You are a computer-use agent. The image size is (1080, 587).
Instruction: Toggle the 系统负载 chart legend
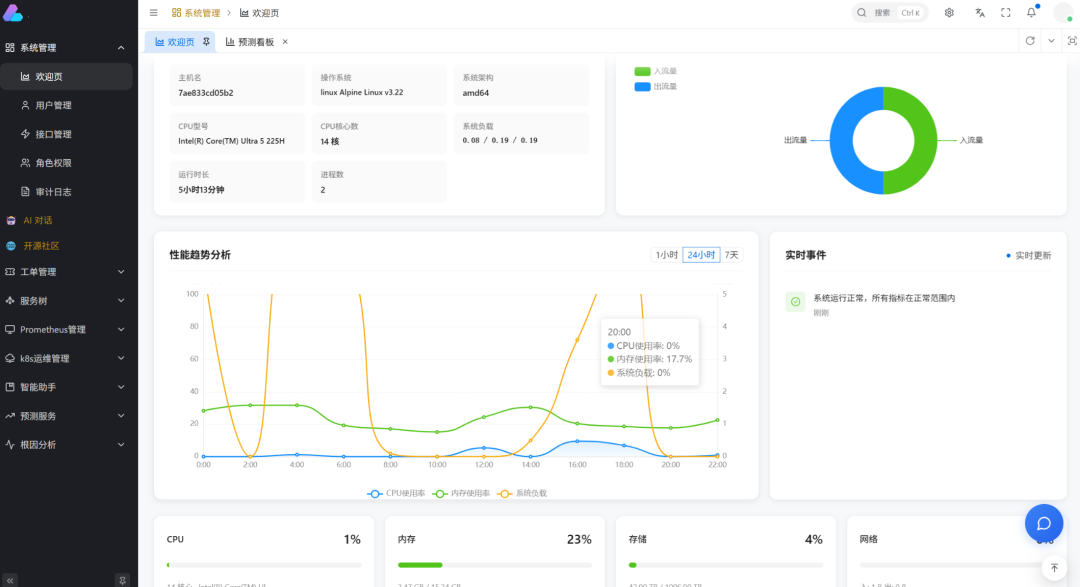pos(522,493)
